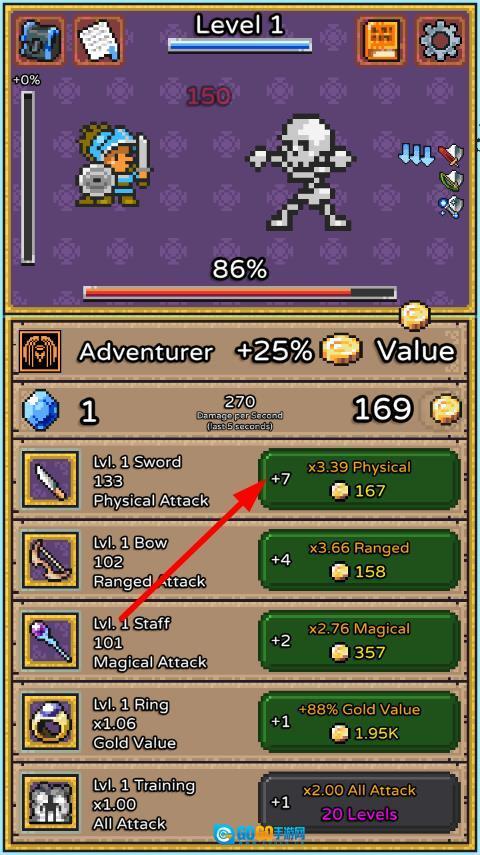
Task: Select the Ring item icon
Action: (x=51, y=722)
